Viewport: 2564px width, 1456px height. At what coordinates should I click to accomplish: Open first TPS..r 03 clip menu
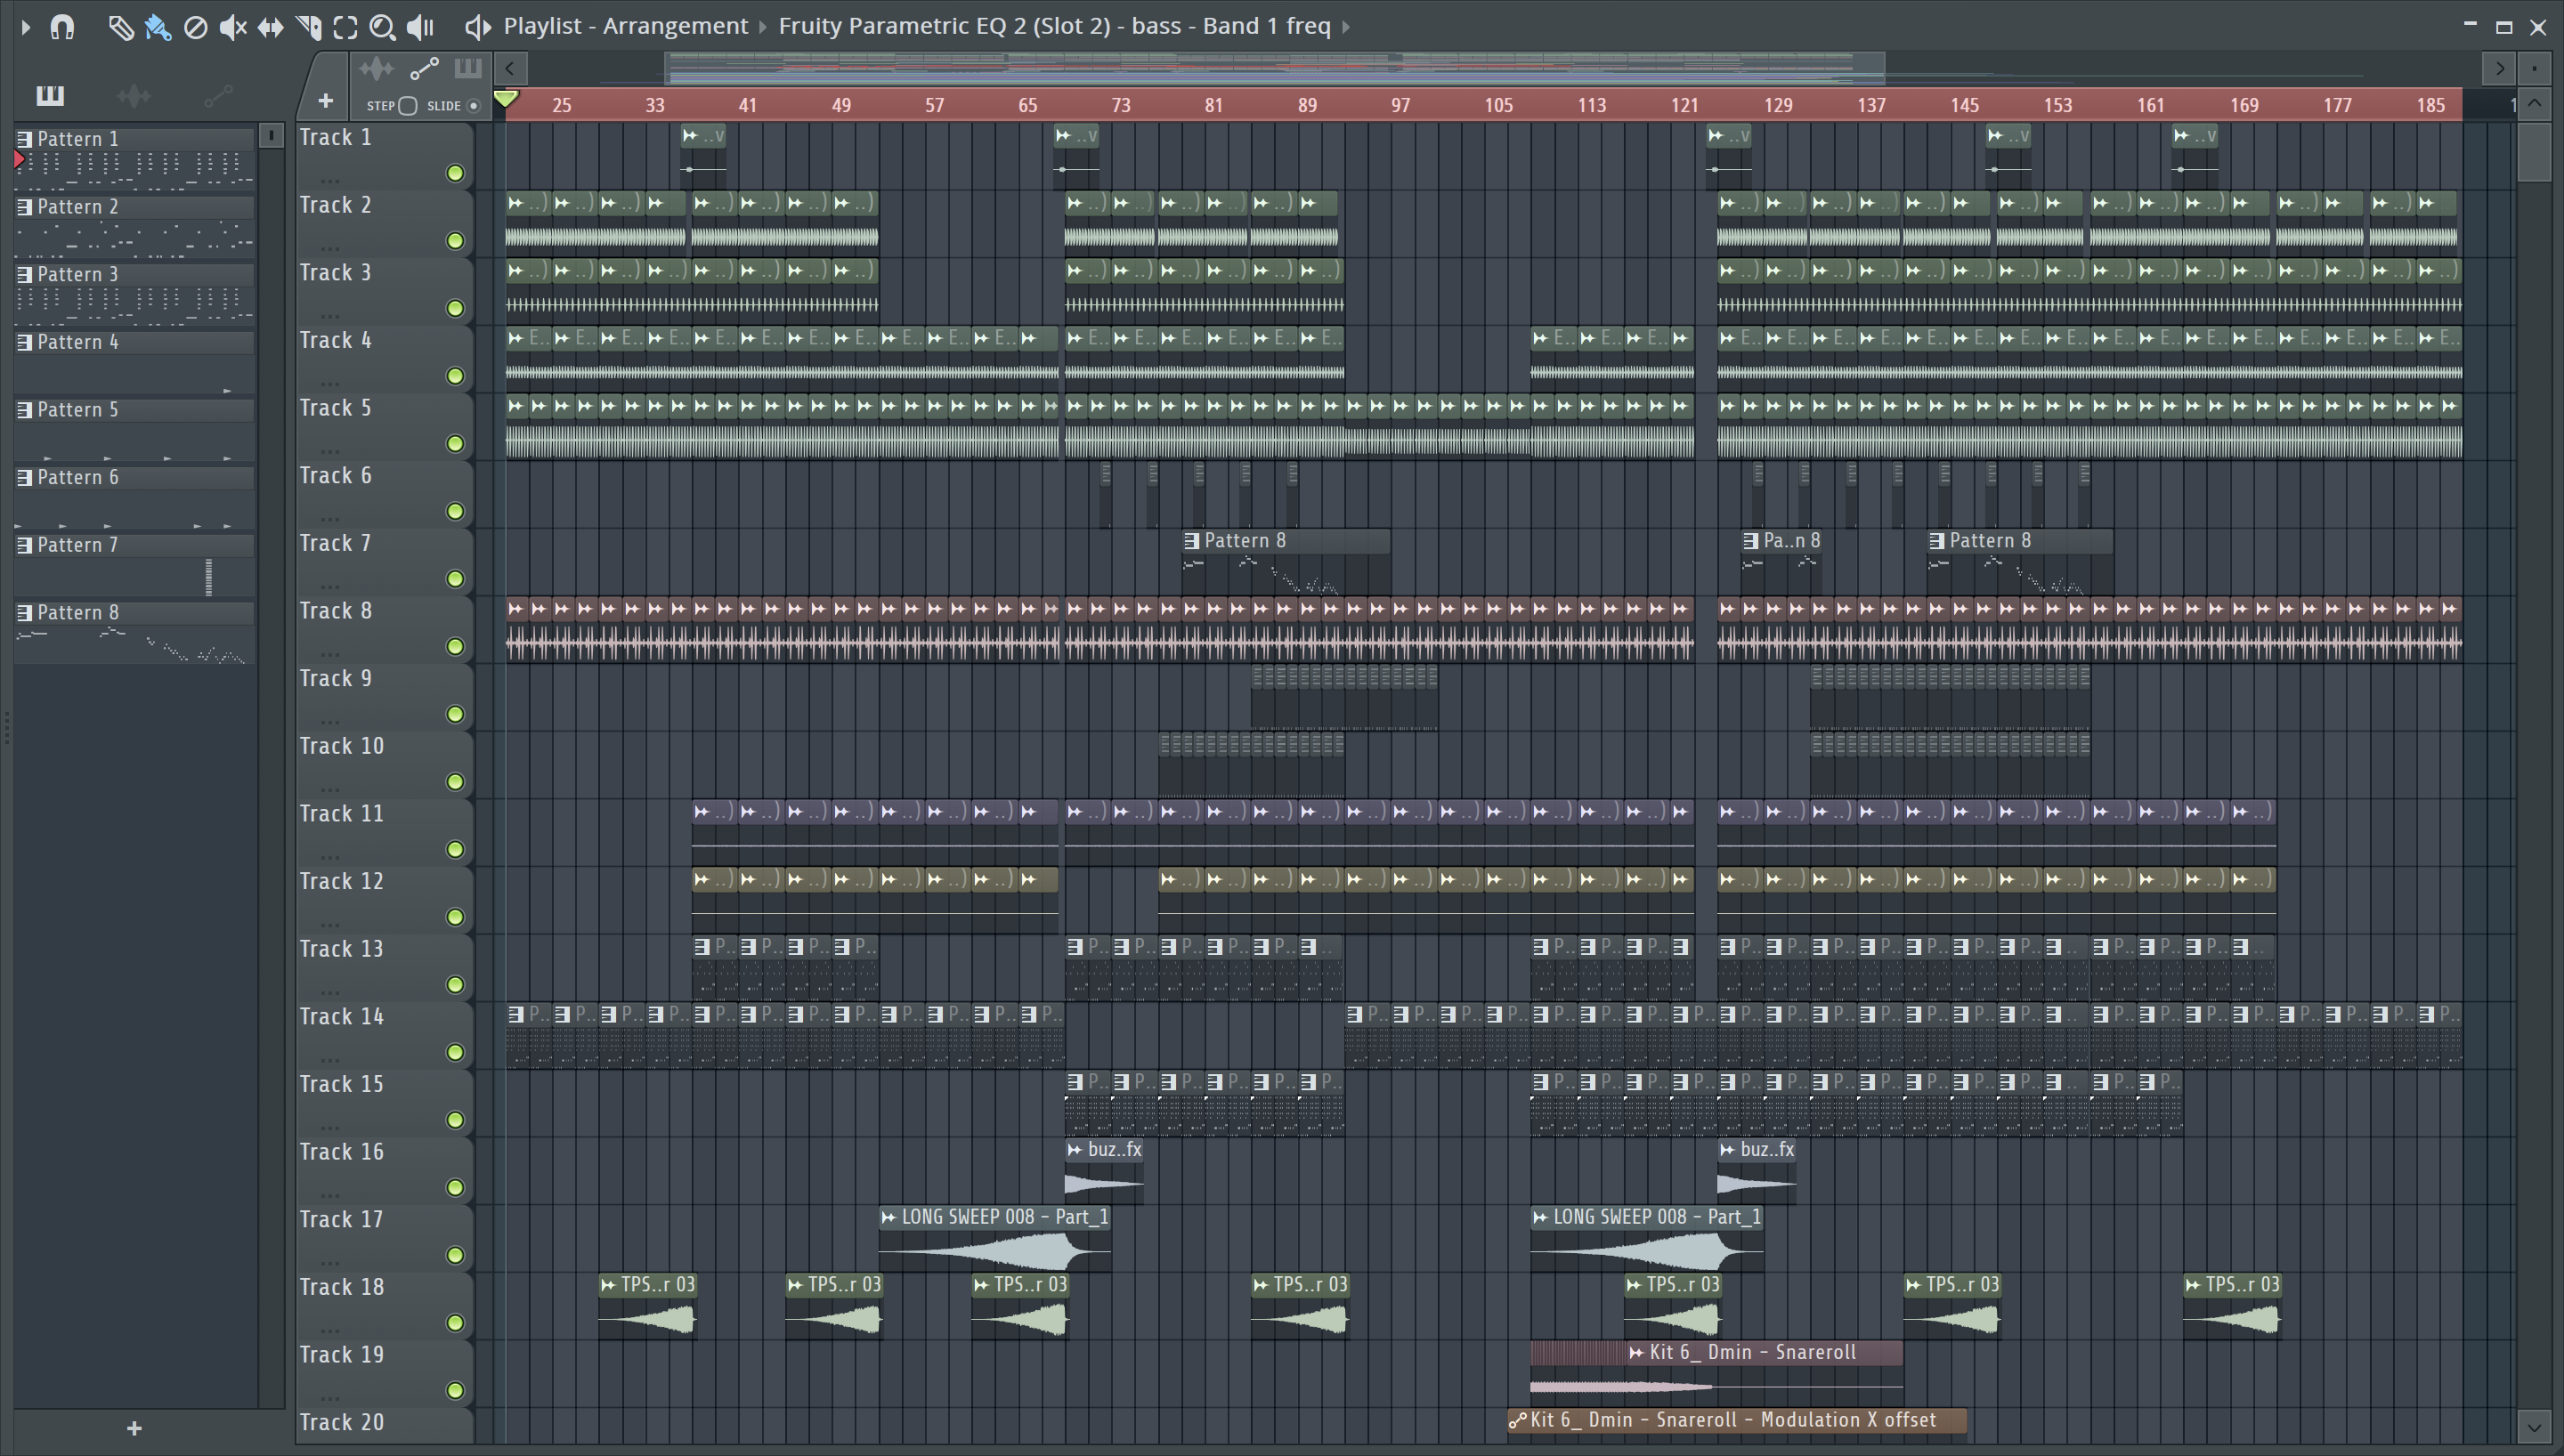click(x=608, y=1285)
